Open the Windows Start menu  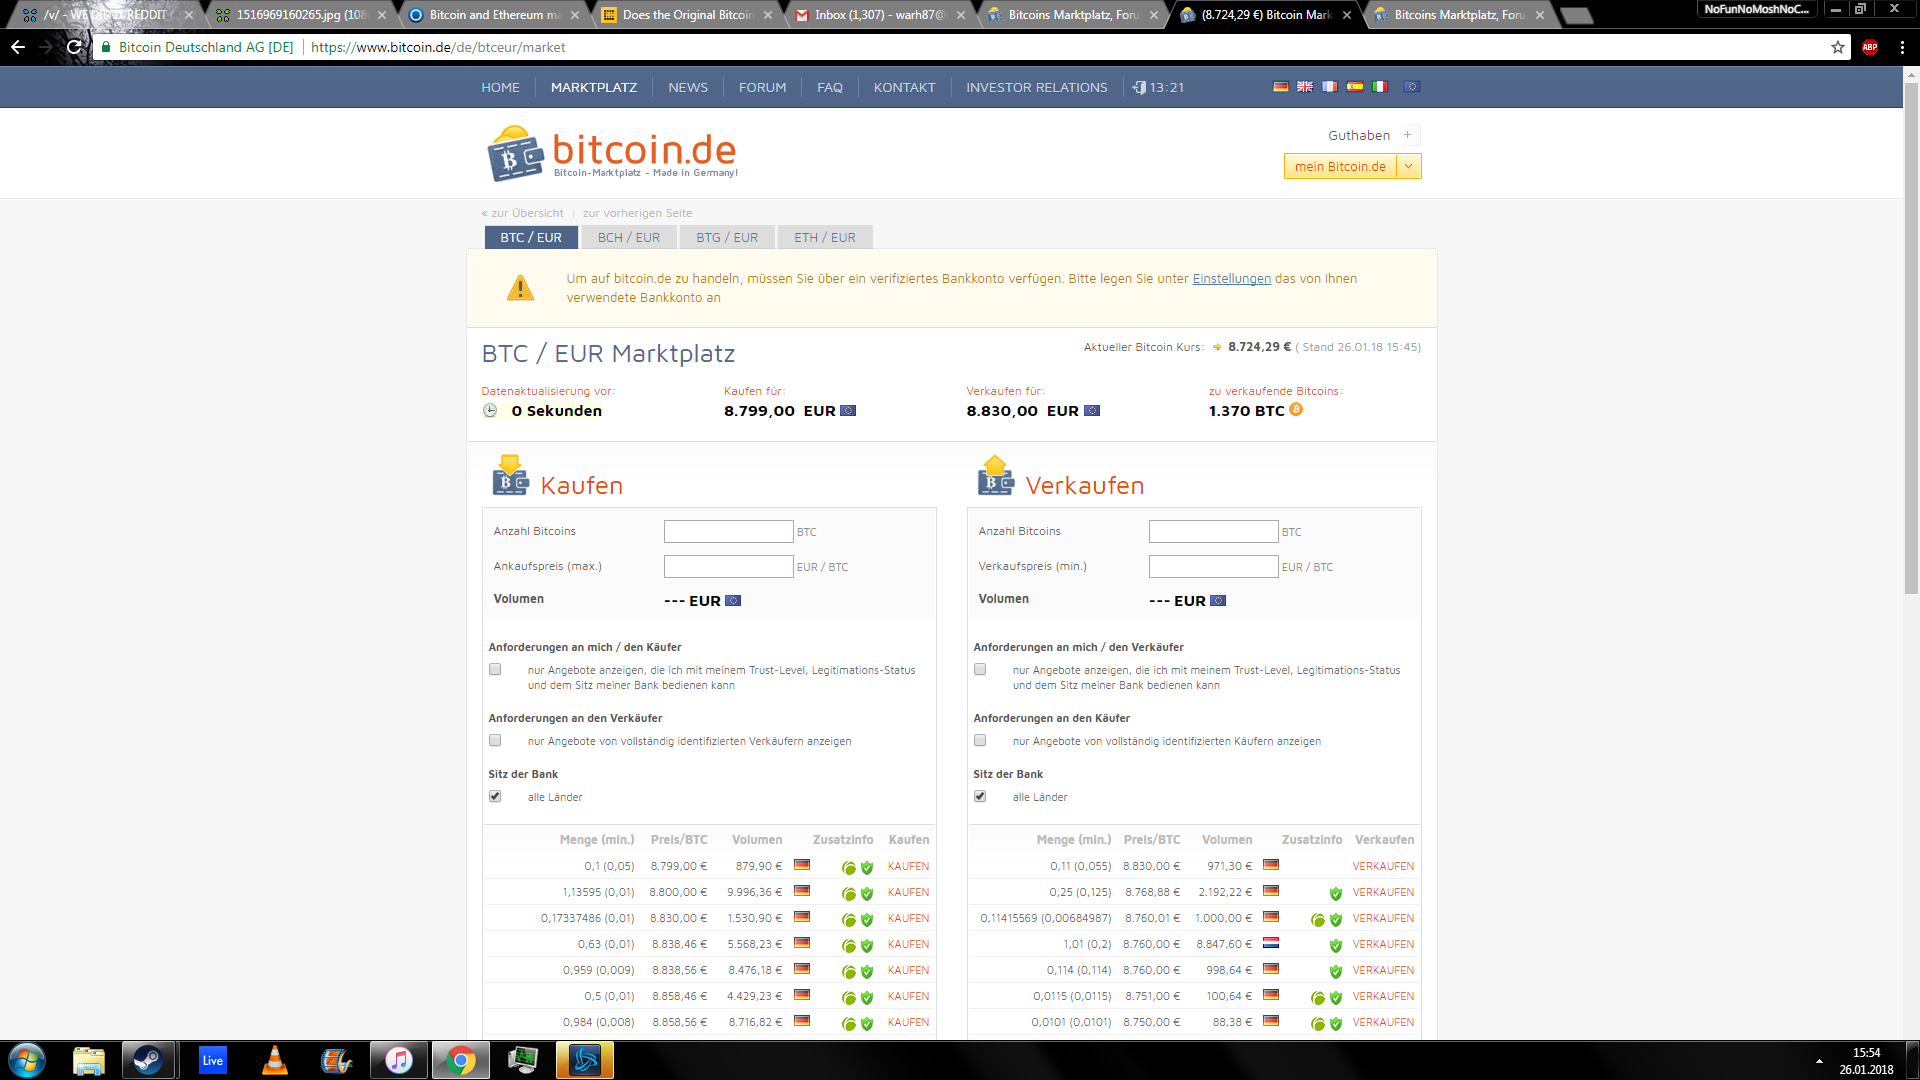click(x=27, y=1060)
